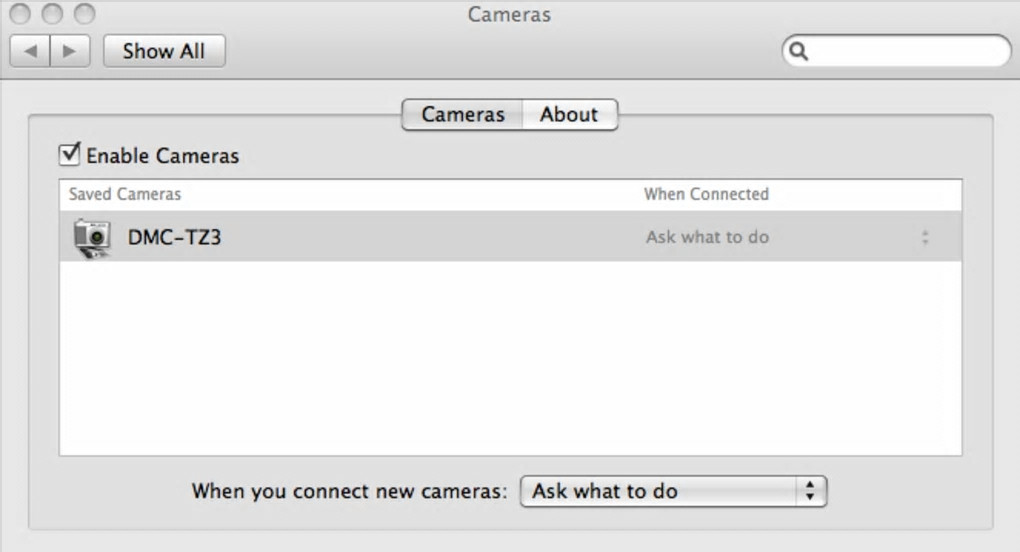Screen dimensions: 1020x552
Task: Select the Cameras tab
Action: (462, 115)
